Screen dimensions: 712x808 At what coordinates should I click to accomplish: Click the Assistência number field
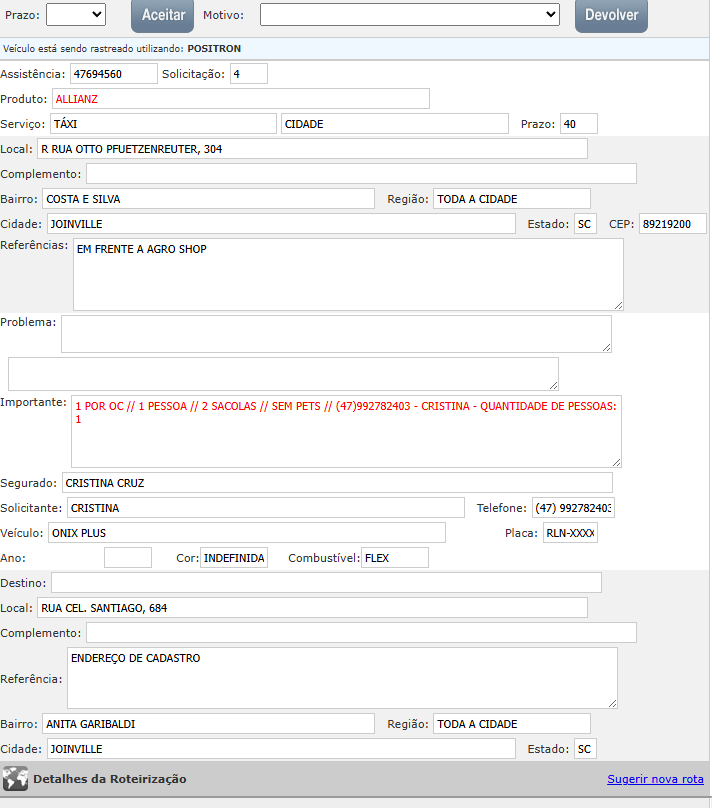coord(113,73)
